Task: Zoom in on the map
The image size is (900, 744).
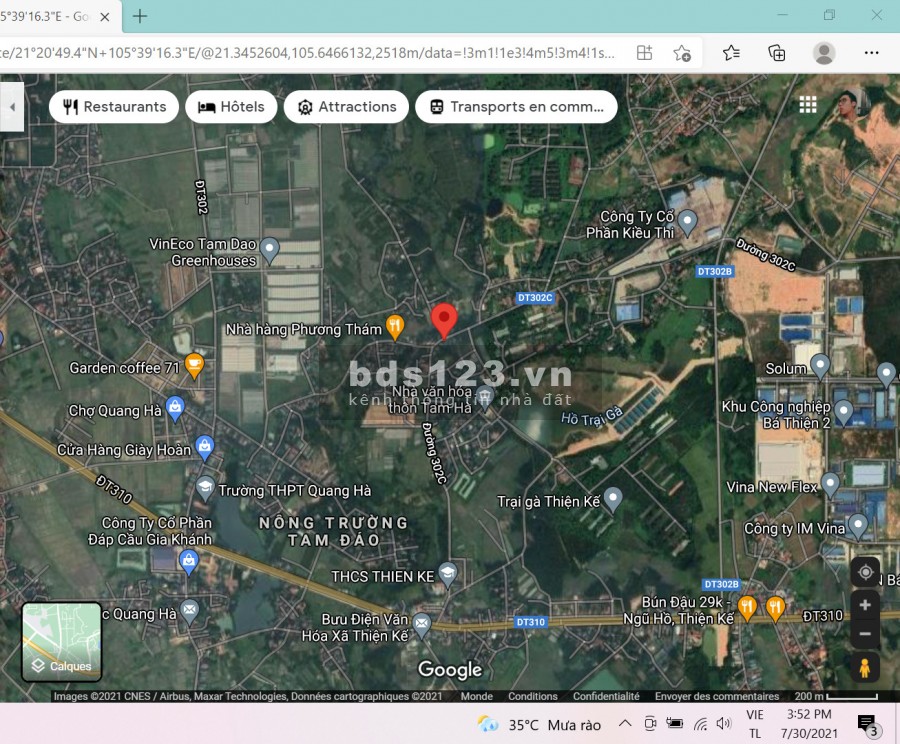Action: 865,605
